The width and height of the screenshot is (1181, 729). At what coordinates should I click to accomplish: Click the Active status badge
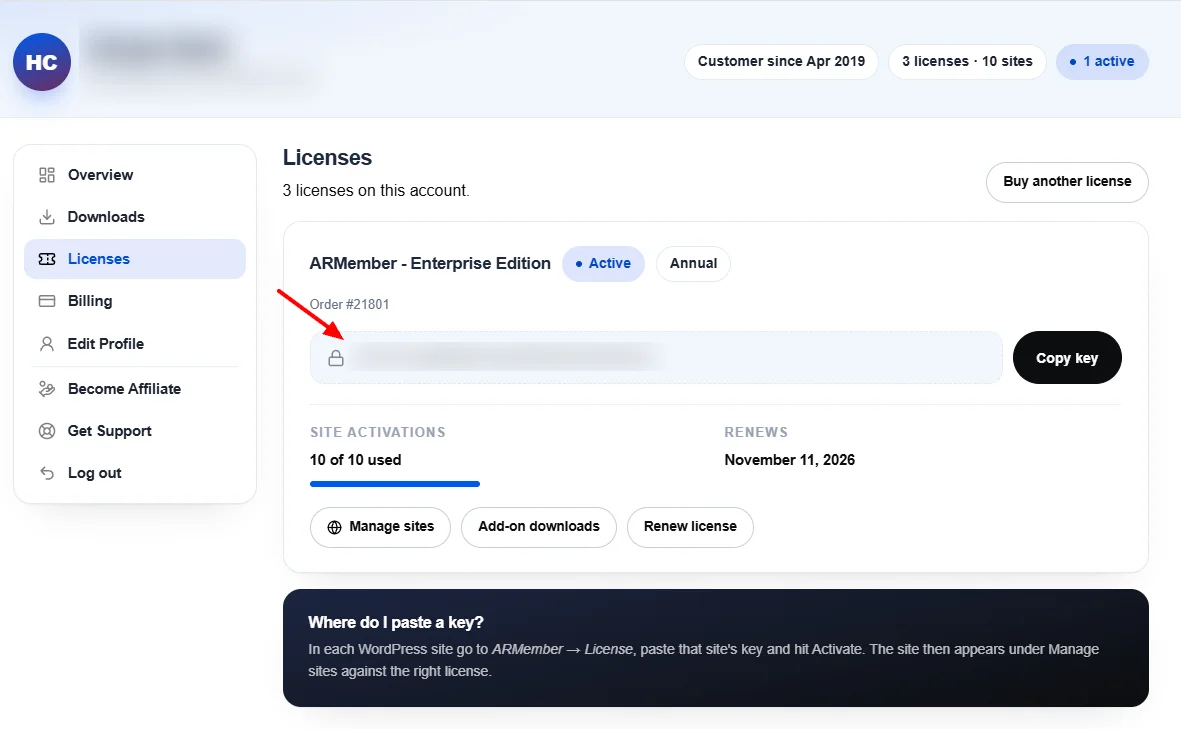click(x=603, y=264)
